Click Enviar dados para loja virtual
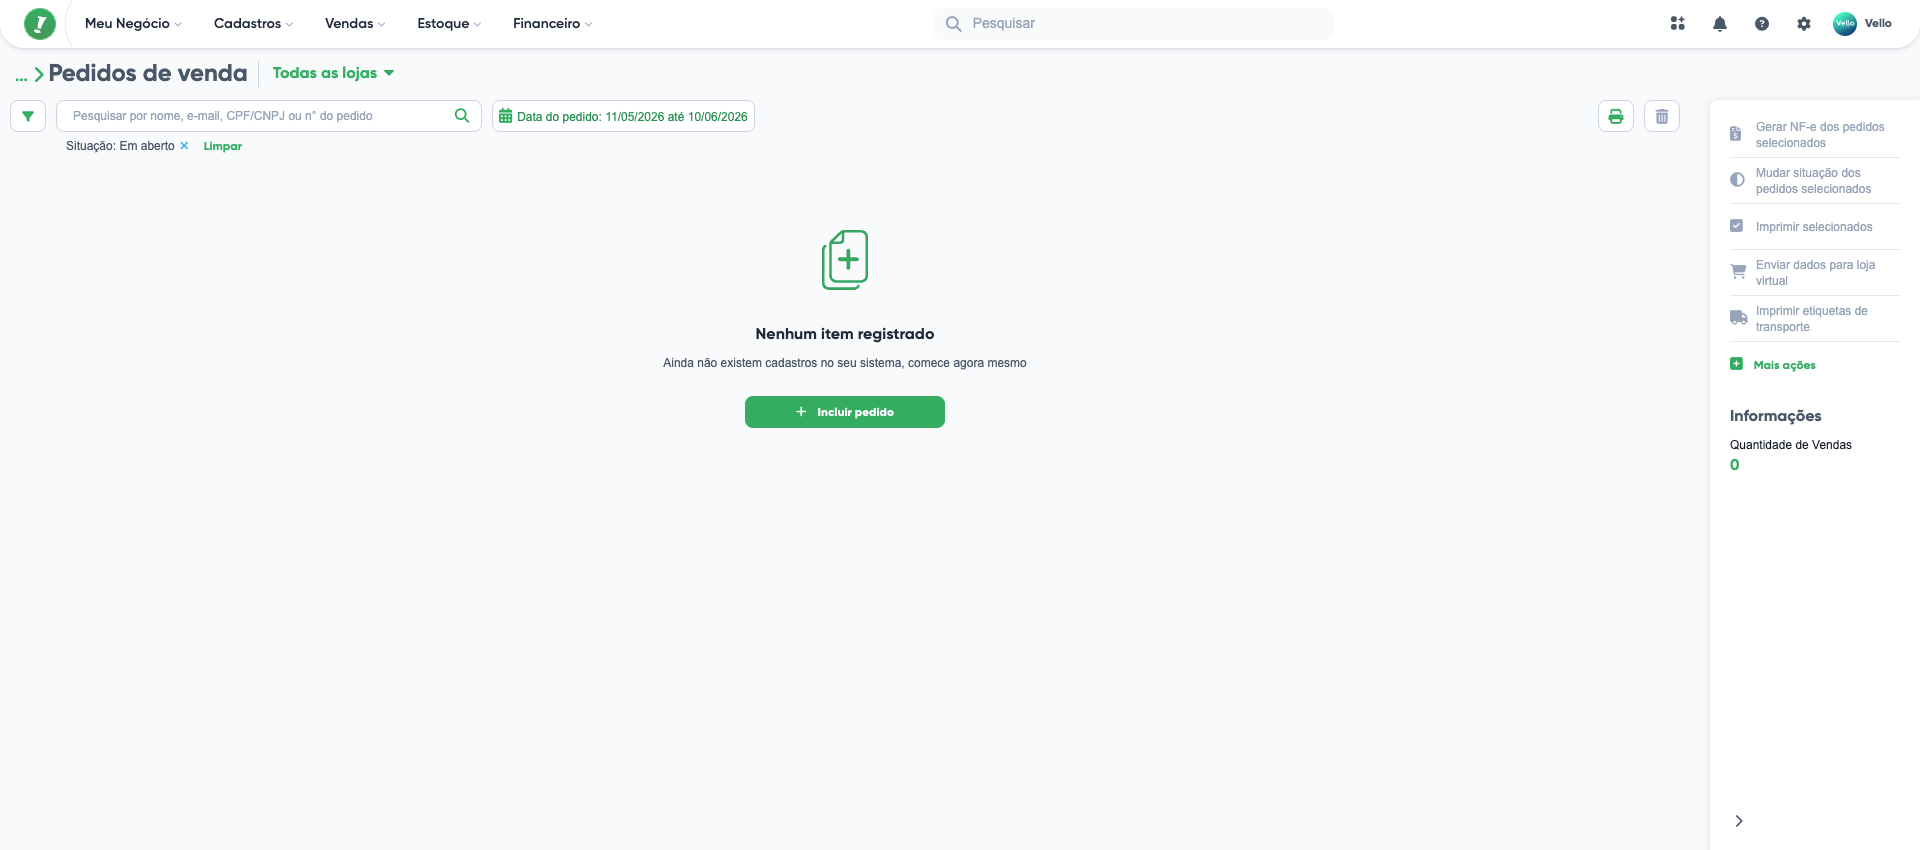This screenshot has height=850, width=1920. (1814, 273)
